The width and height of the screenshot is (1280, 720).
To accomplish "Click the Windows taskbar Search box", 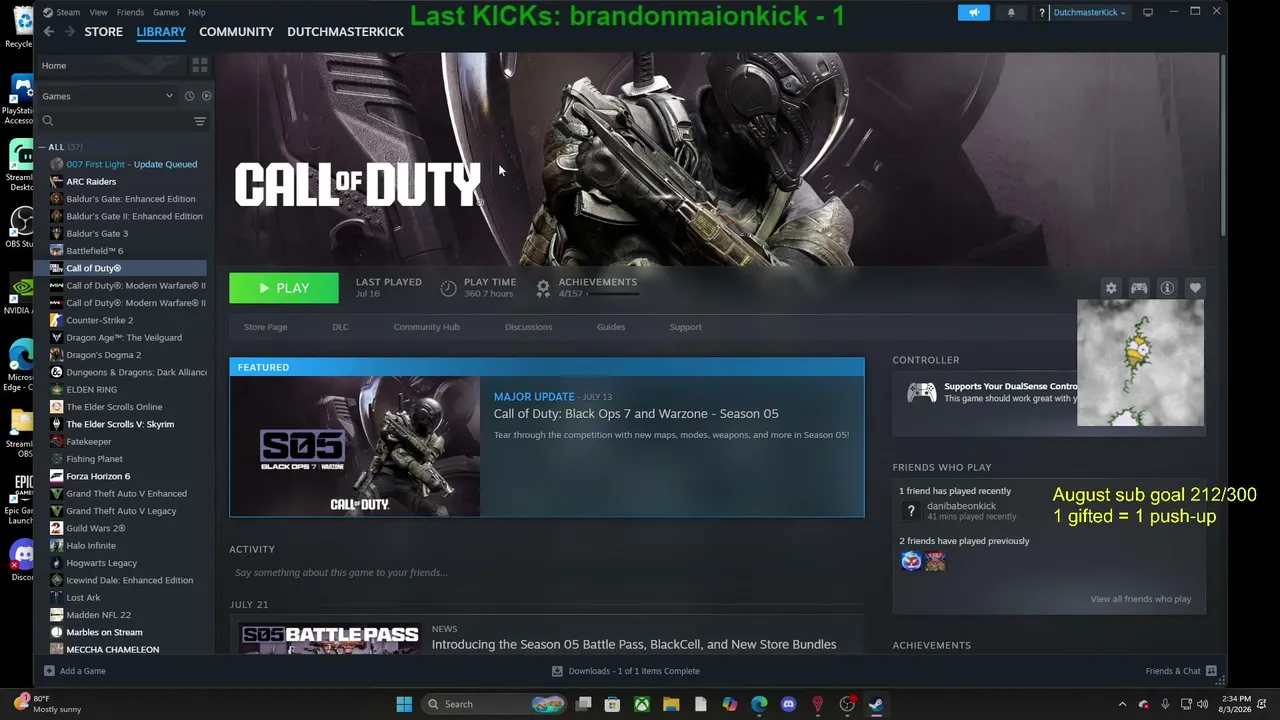I will (494, 704).
